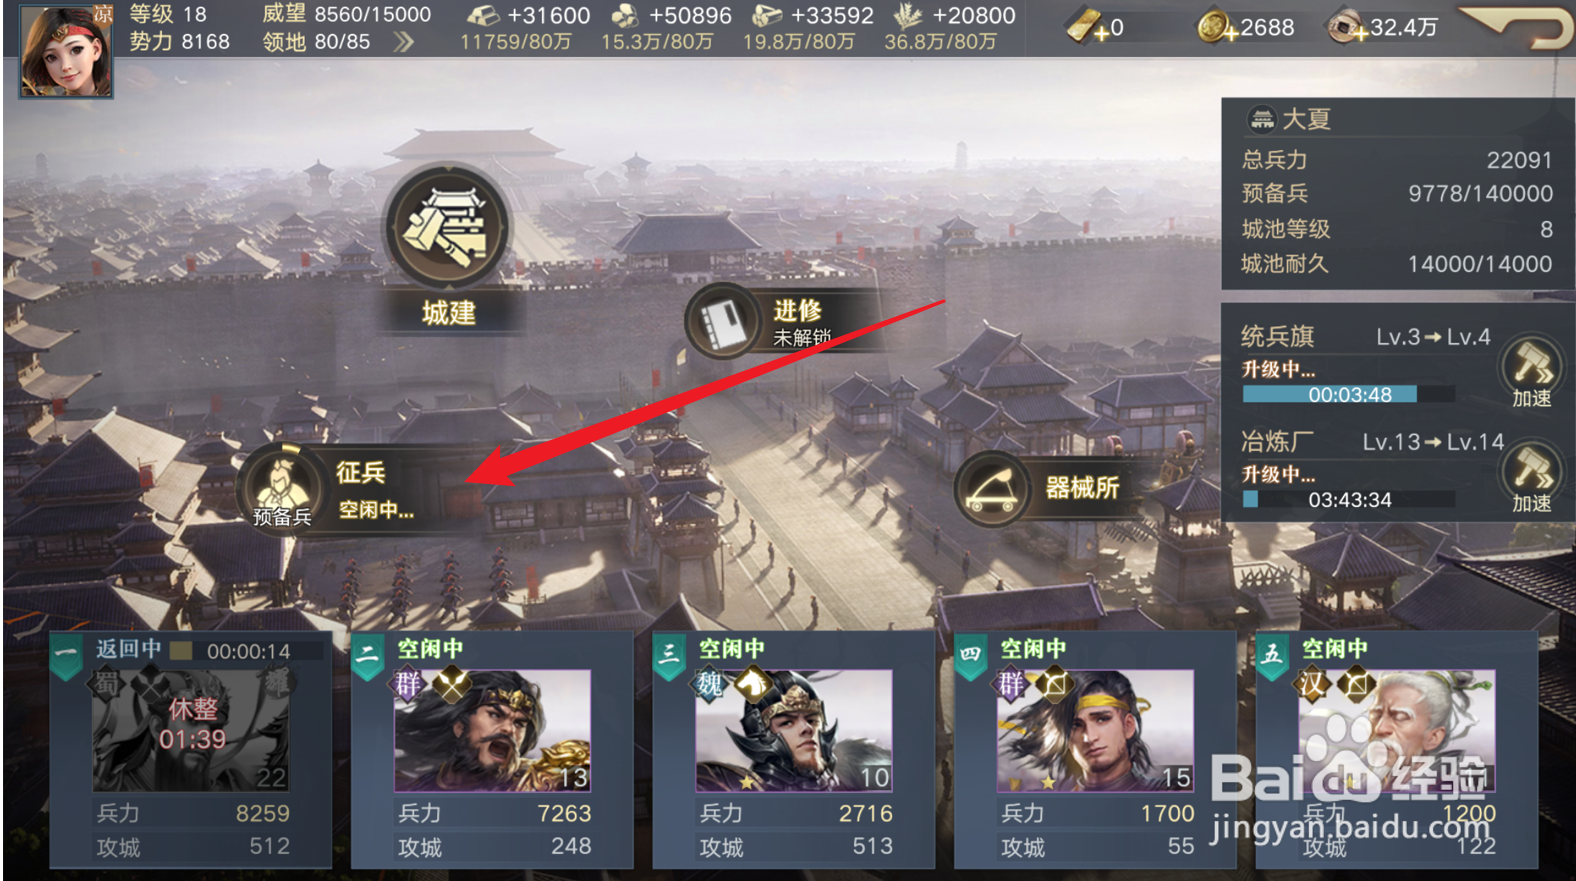This screenshot has width=1576, height=881.
Task: Open the 器械所 catapult icon
Action: pos(990,489)
